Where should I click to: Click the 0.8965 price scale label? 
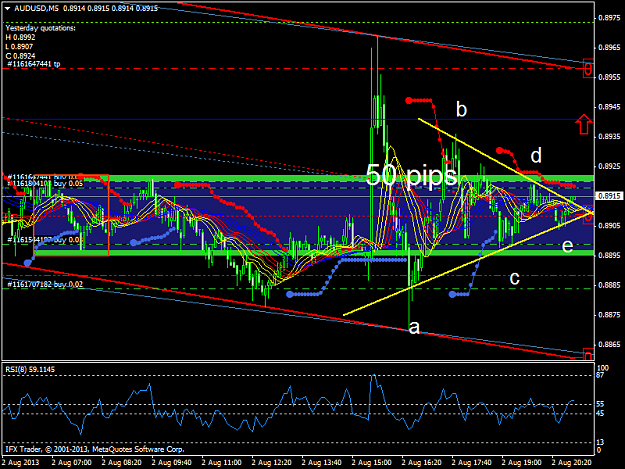[609, 47]
